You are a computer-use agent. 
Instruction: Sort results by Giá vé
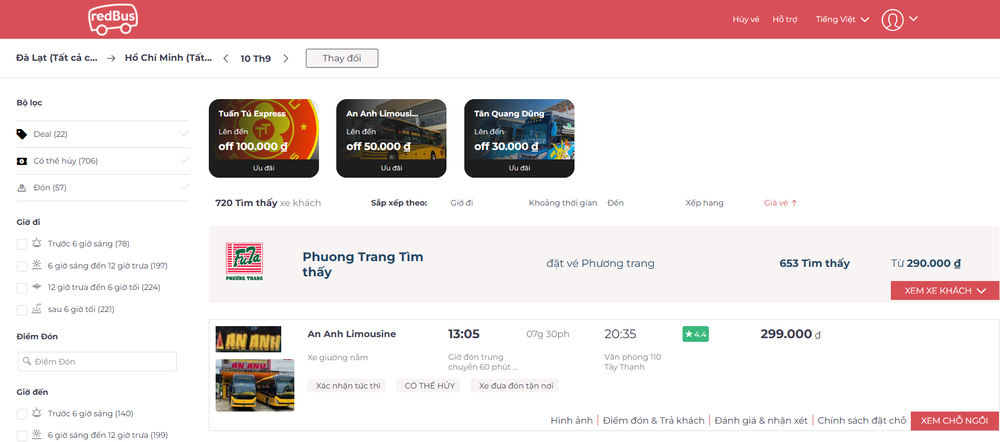coord(781,203)
